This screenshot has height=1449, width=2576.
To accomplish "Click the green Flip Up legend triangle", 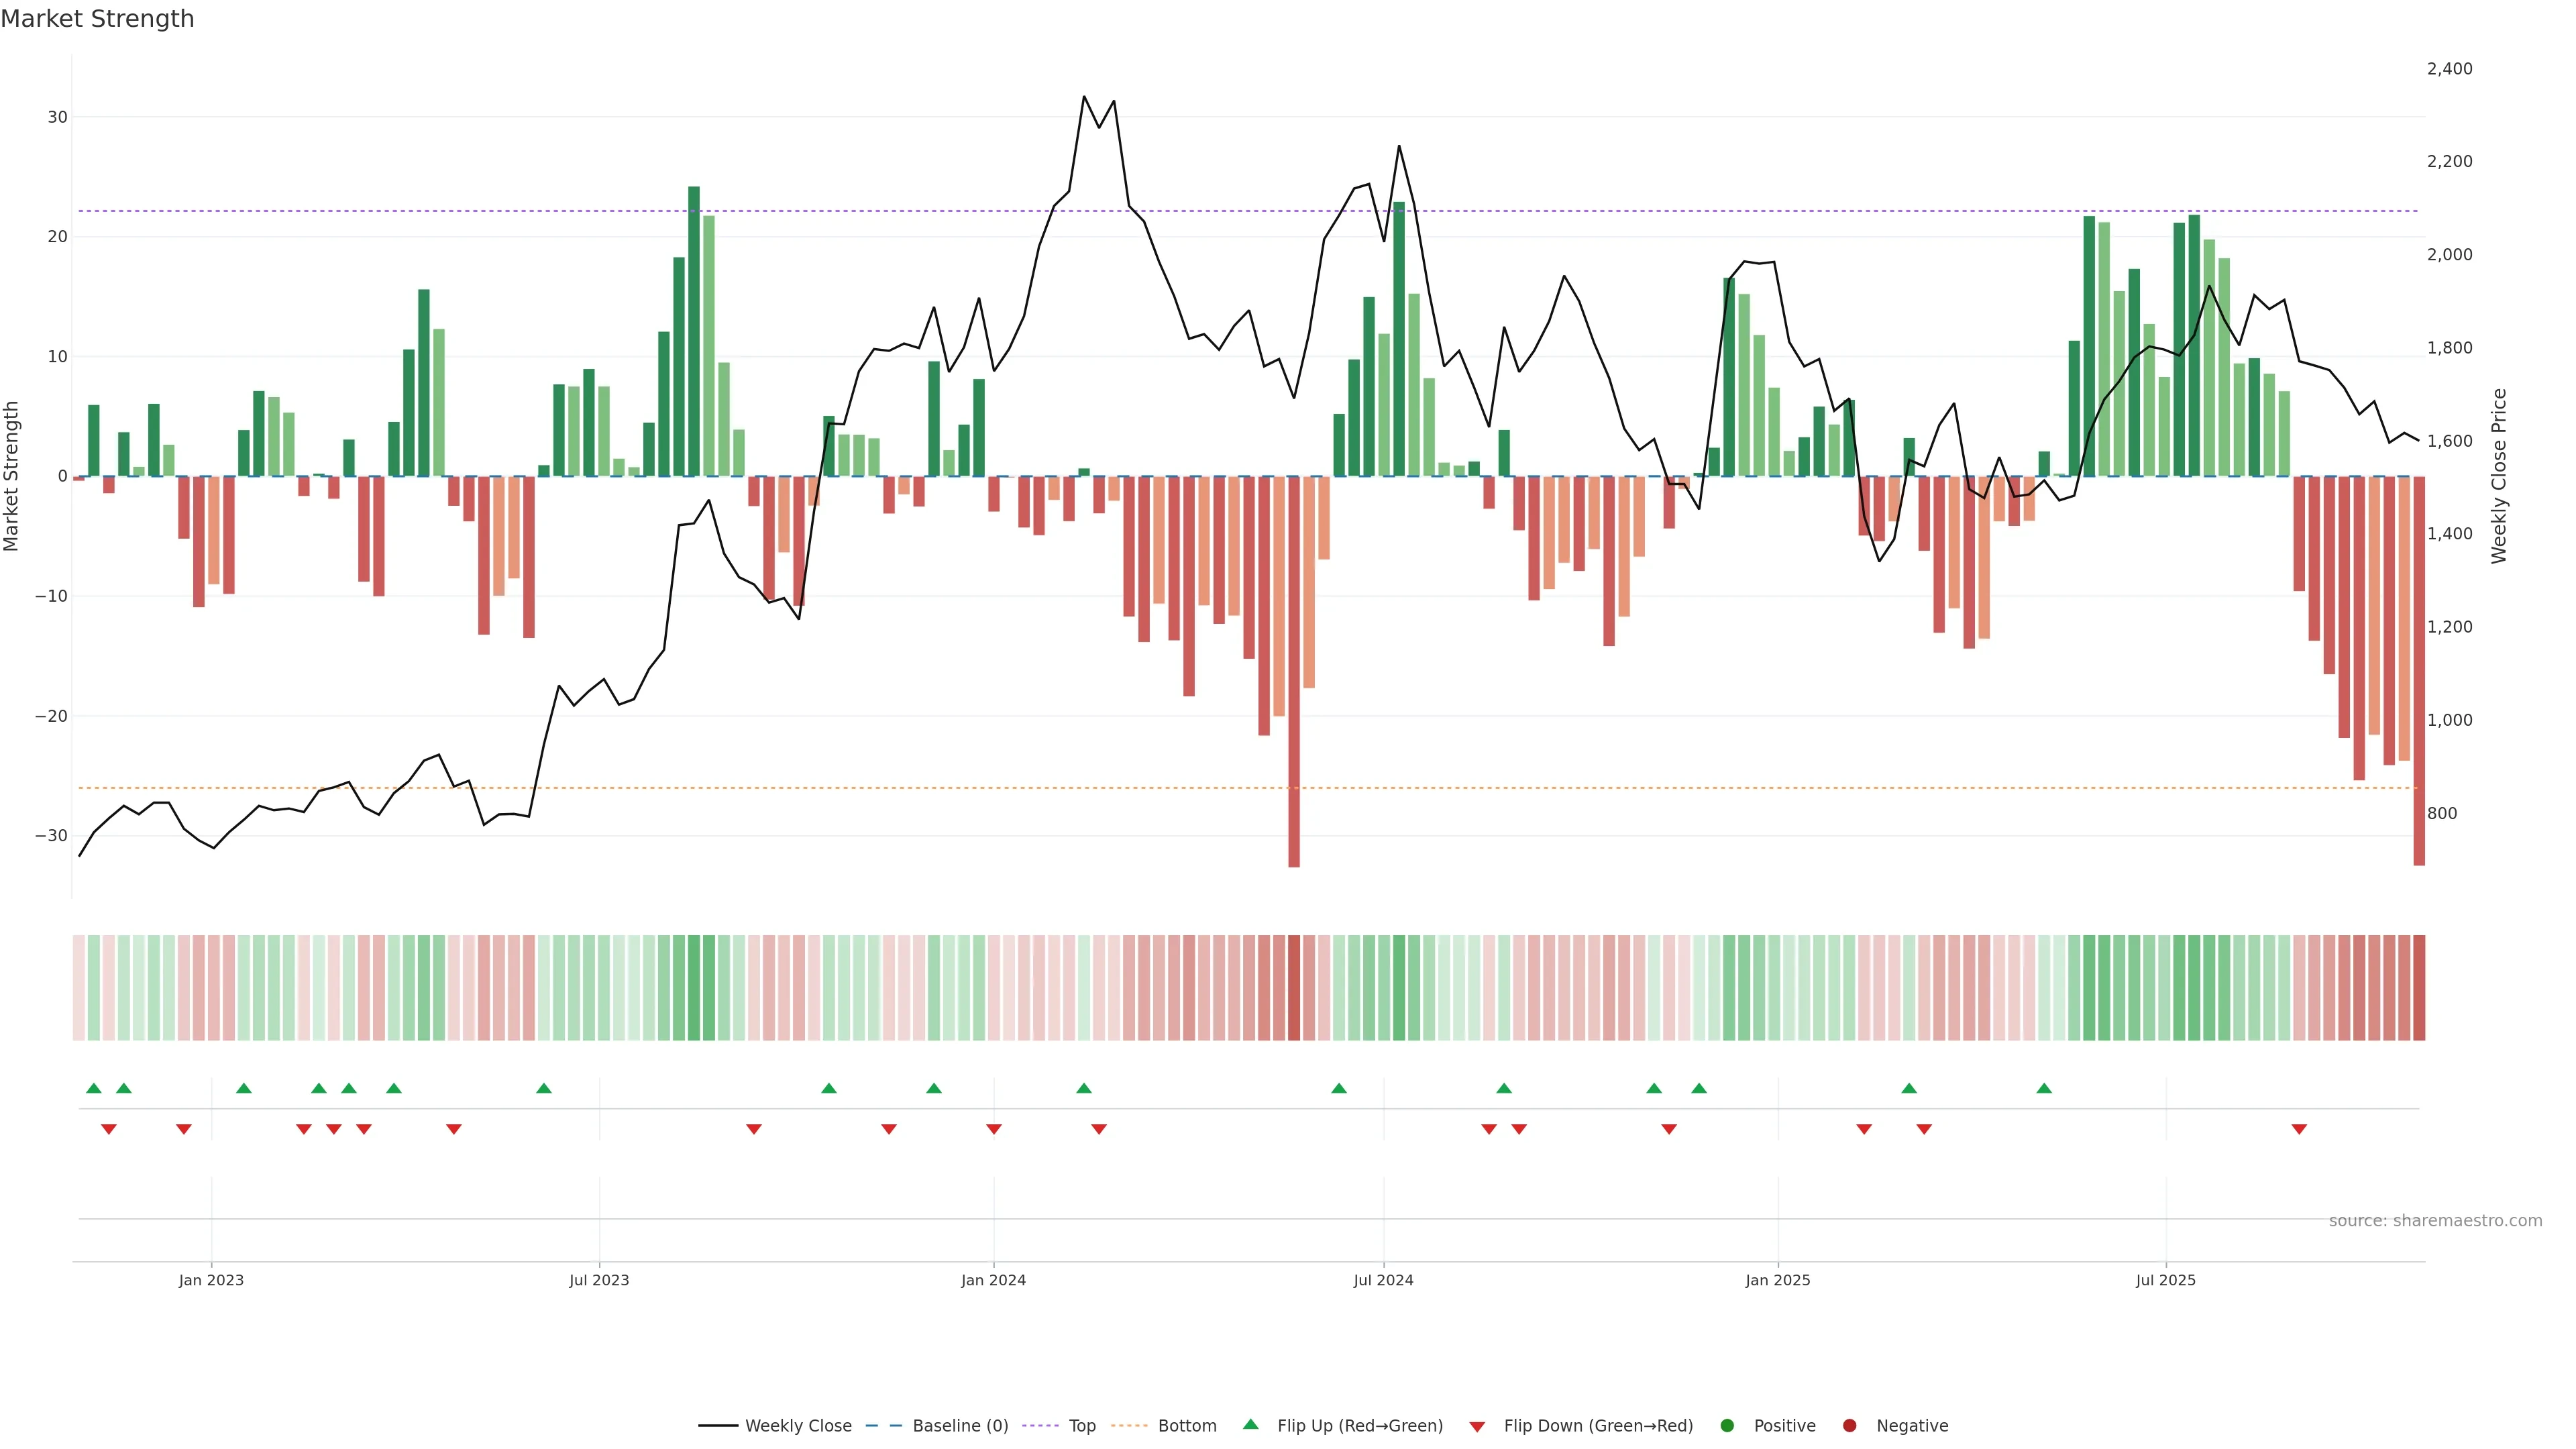I will coord(1250,1425).
